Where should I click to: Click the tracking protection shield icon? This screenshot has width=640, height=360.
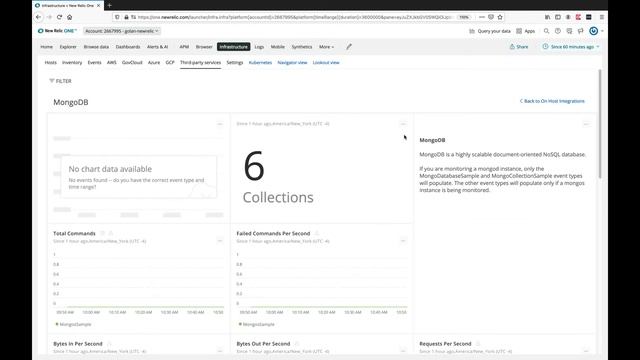[x=118, y=17]
